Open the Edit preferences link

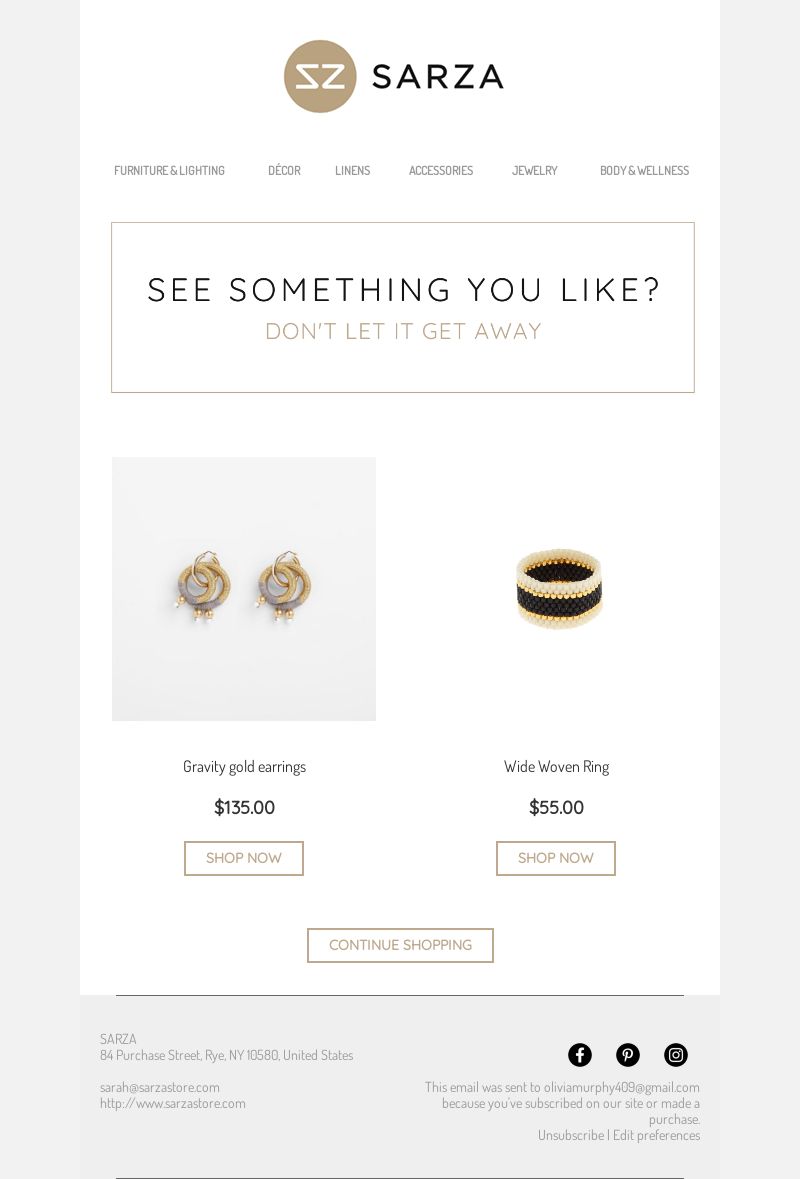click(x=656, y=1135)
